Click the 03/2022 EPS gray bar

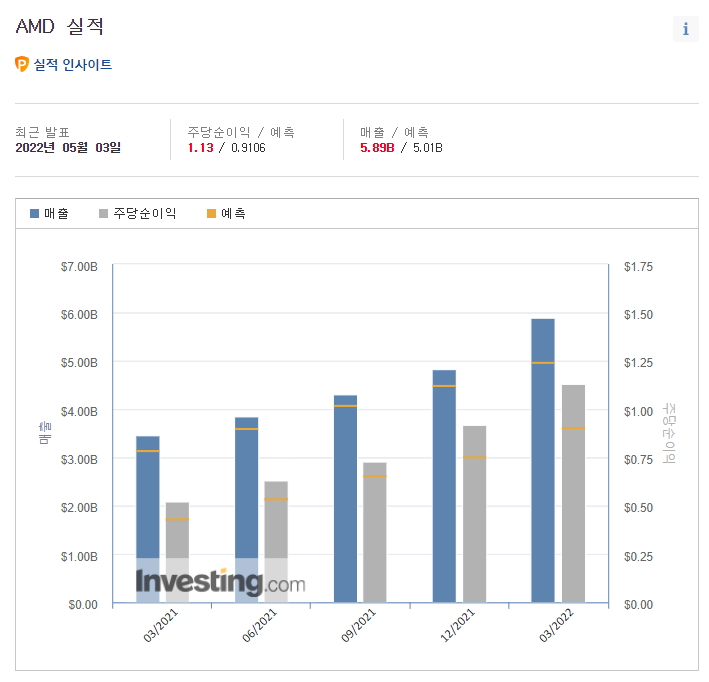pos(573,494)
